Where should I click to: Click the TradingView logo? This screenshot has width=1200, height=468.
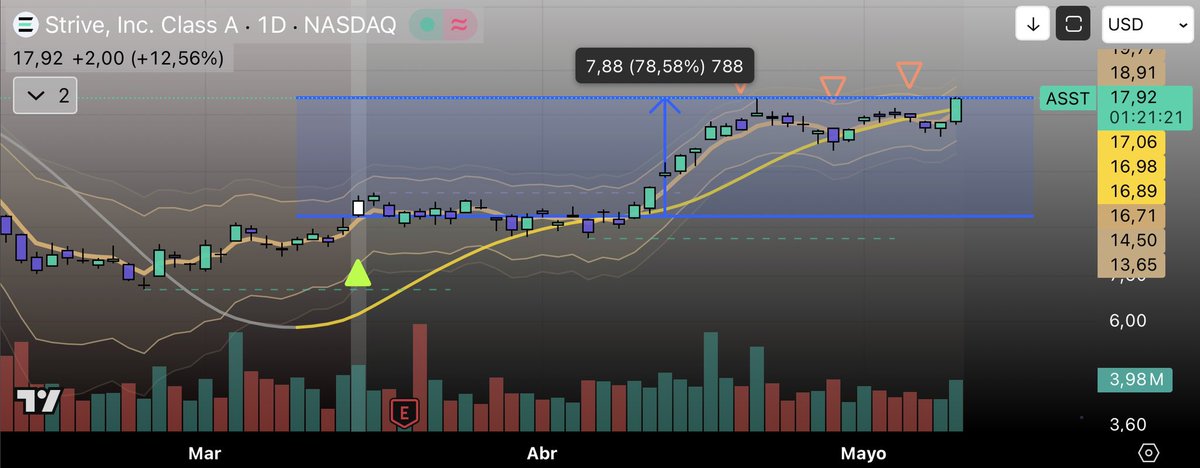tap(38, 400)
